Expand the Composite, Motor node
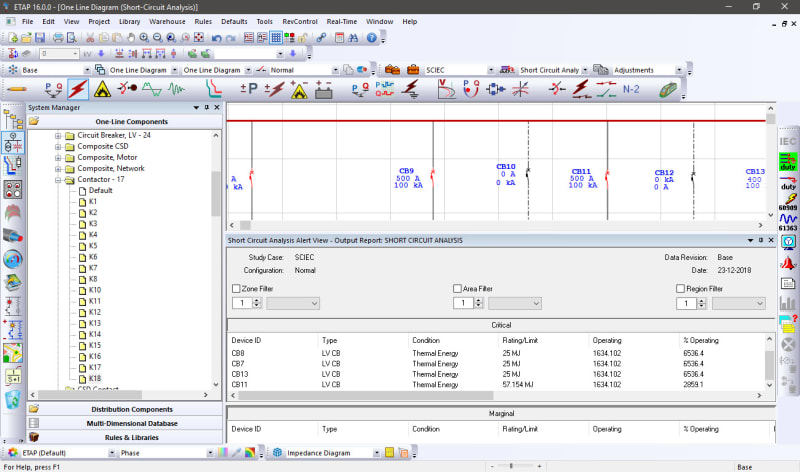Viewport: 800px width, 472px height. click(58, 158)
